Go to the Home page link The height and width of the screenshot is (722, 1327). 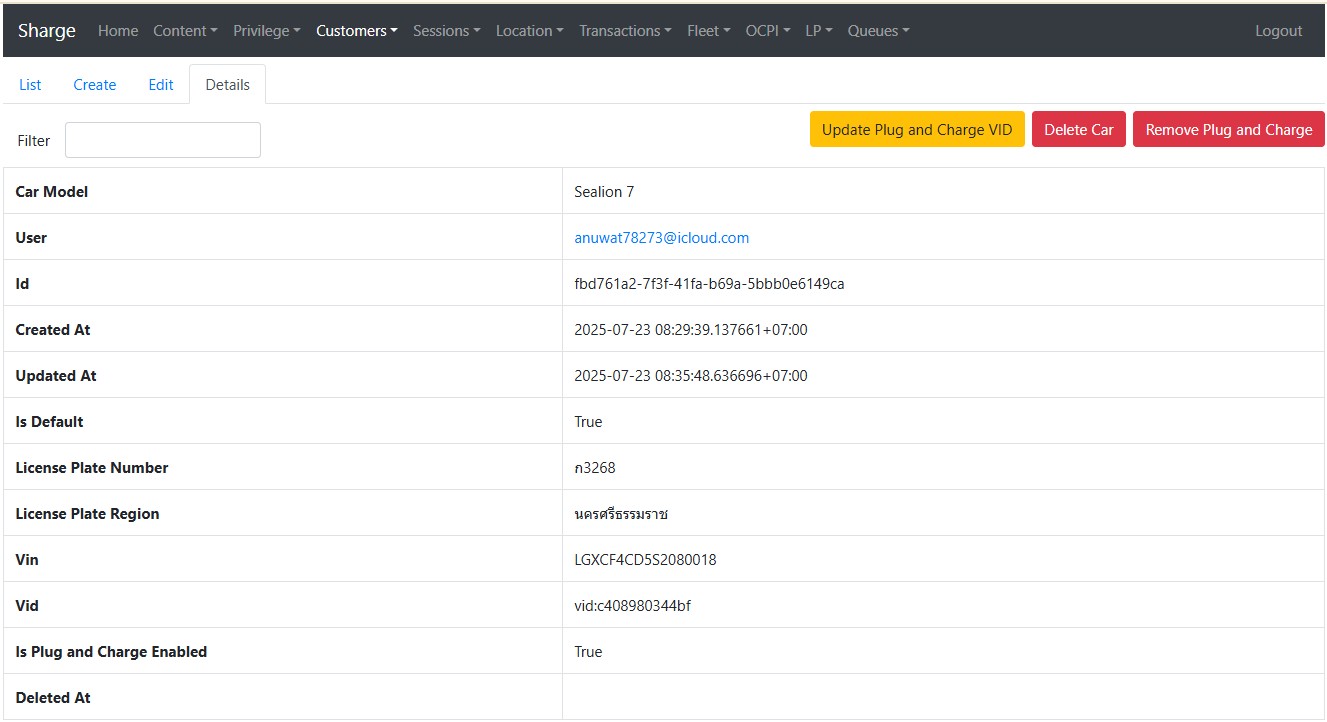(118, 31)
